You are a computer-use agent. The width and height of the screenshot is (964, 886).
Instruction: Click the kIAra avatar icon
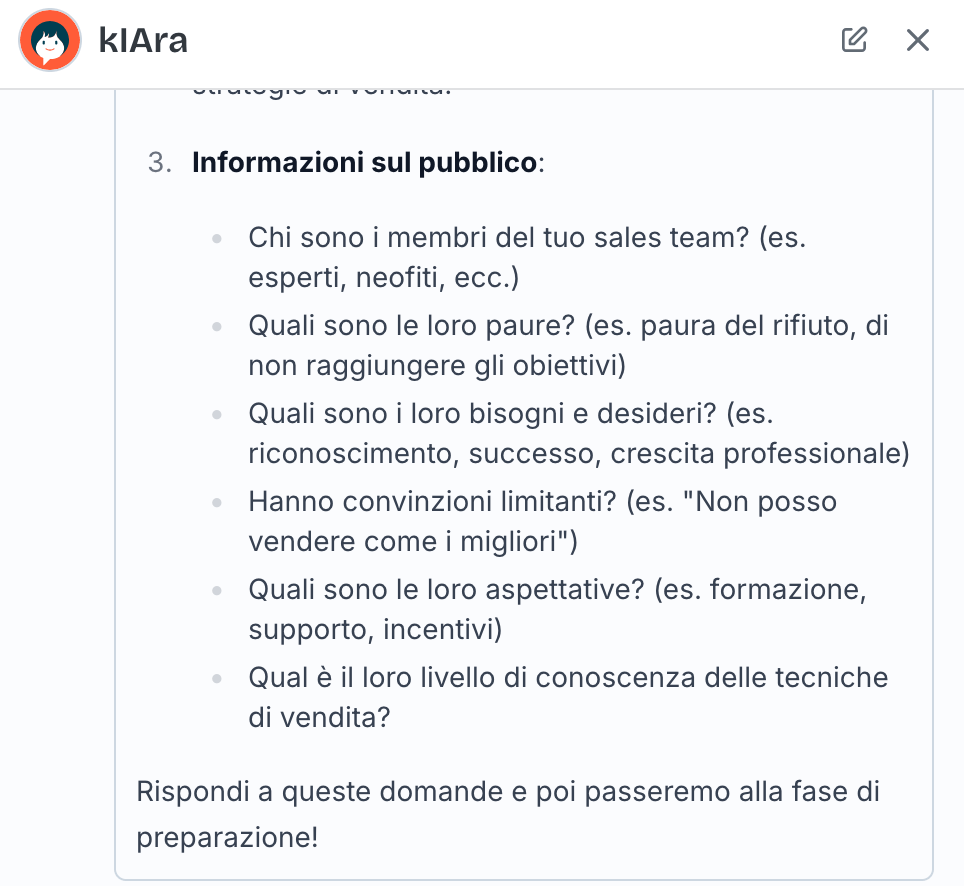pyautogui.click(x=50, y=40)
